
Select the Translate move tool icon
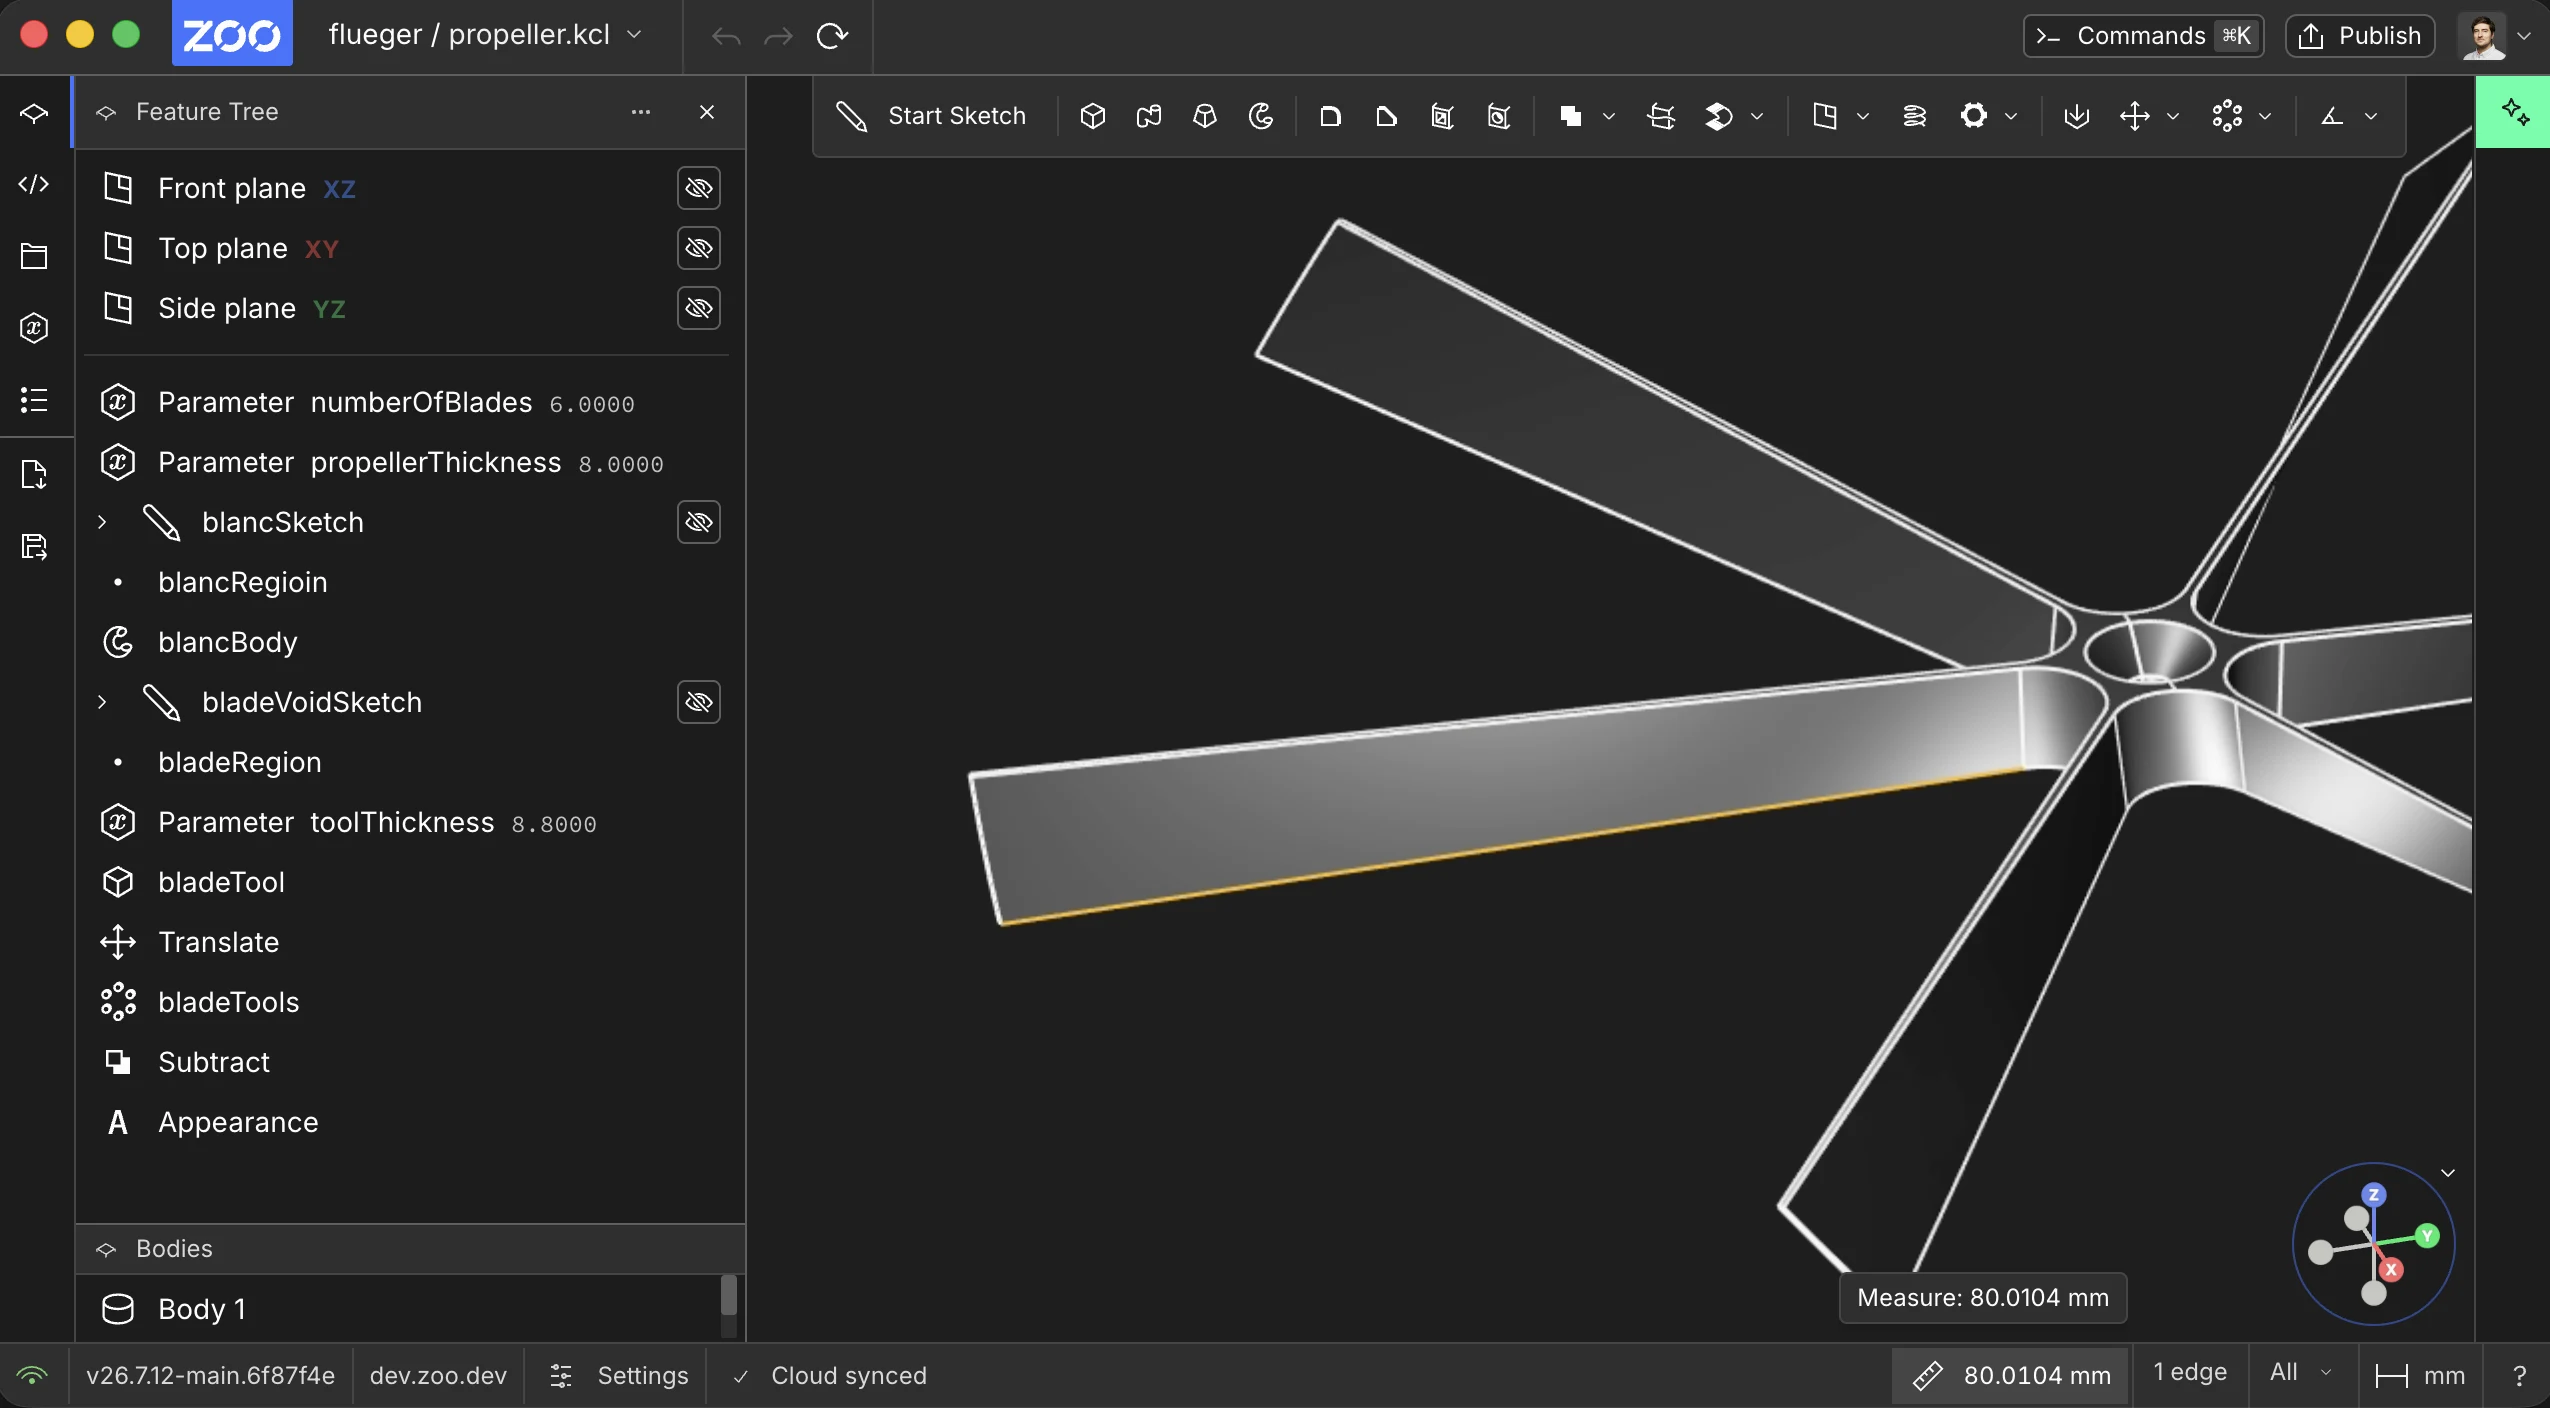pyautogui.click(x=2135, y=116)
